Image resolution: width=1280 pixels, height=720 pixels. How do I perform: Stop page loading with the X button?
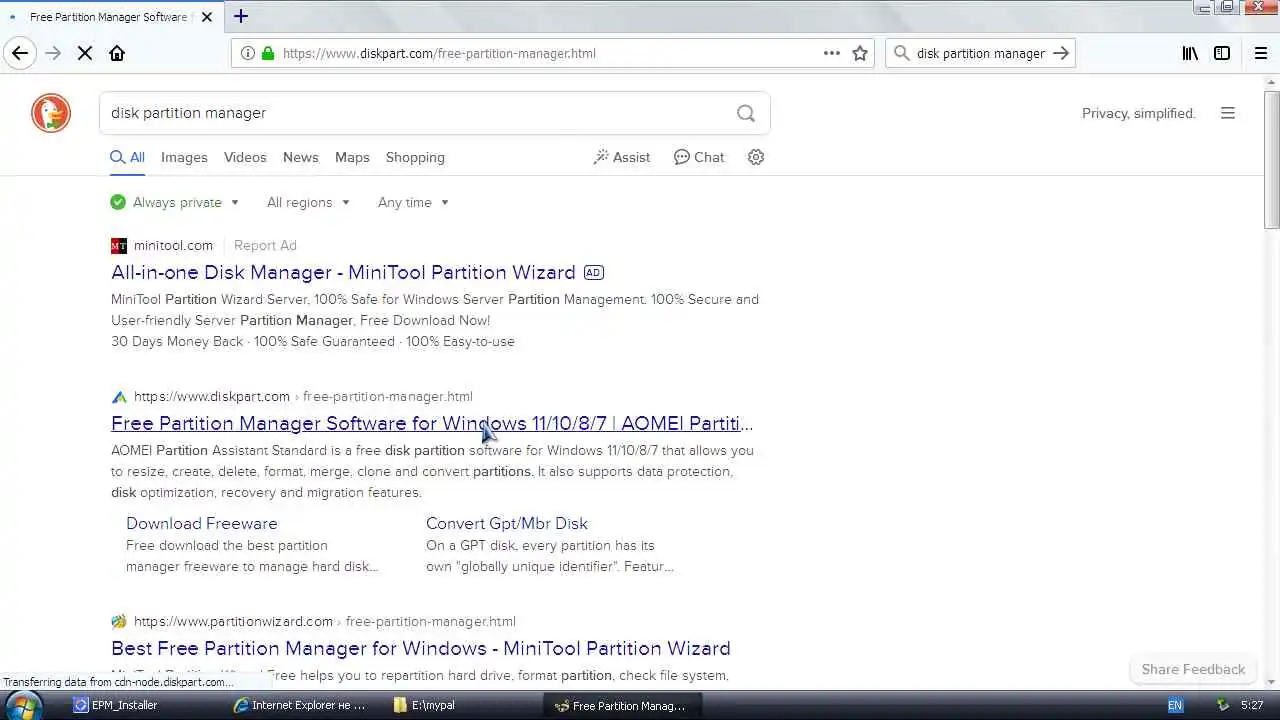(x=85, y=53)
